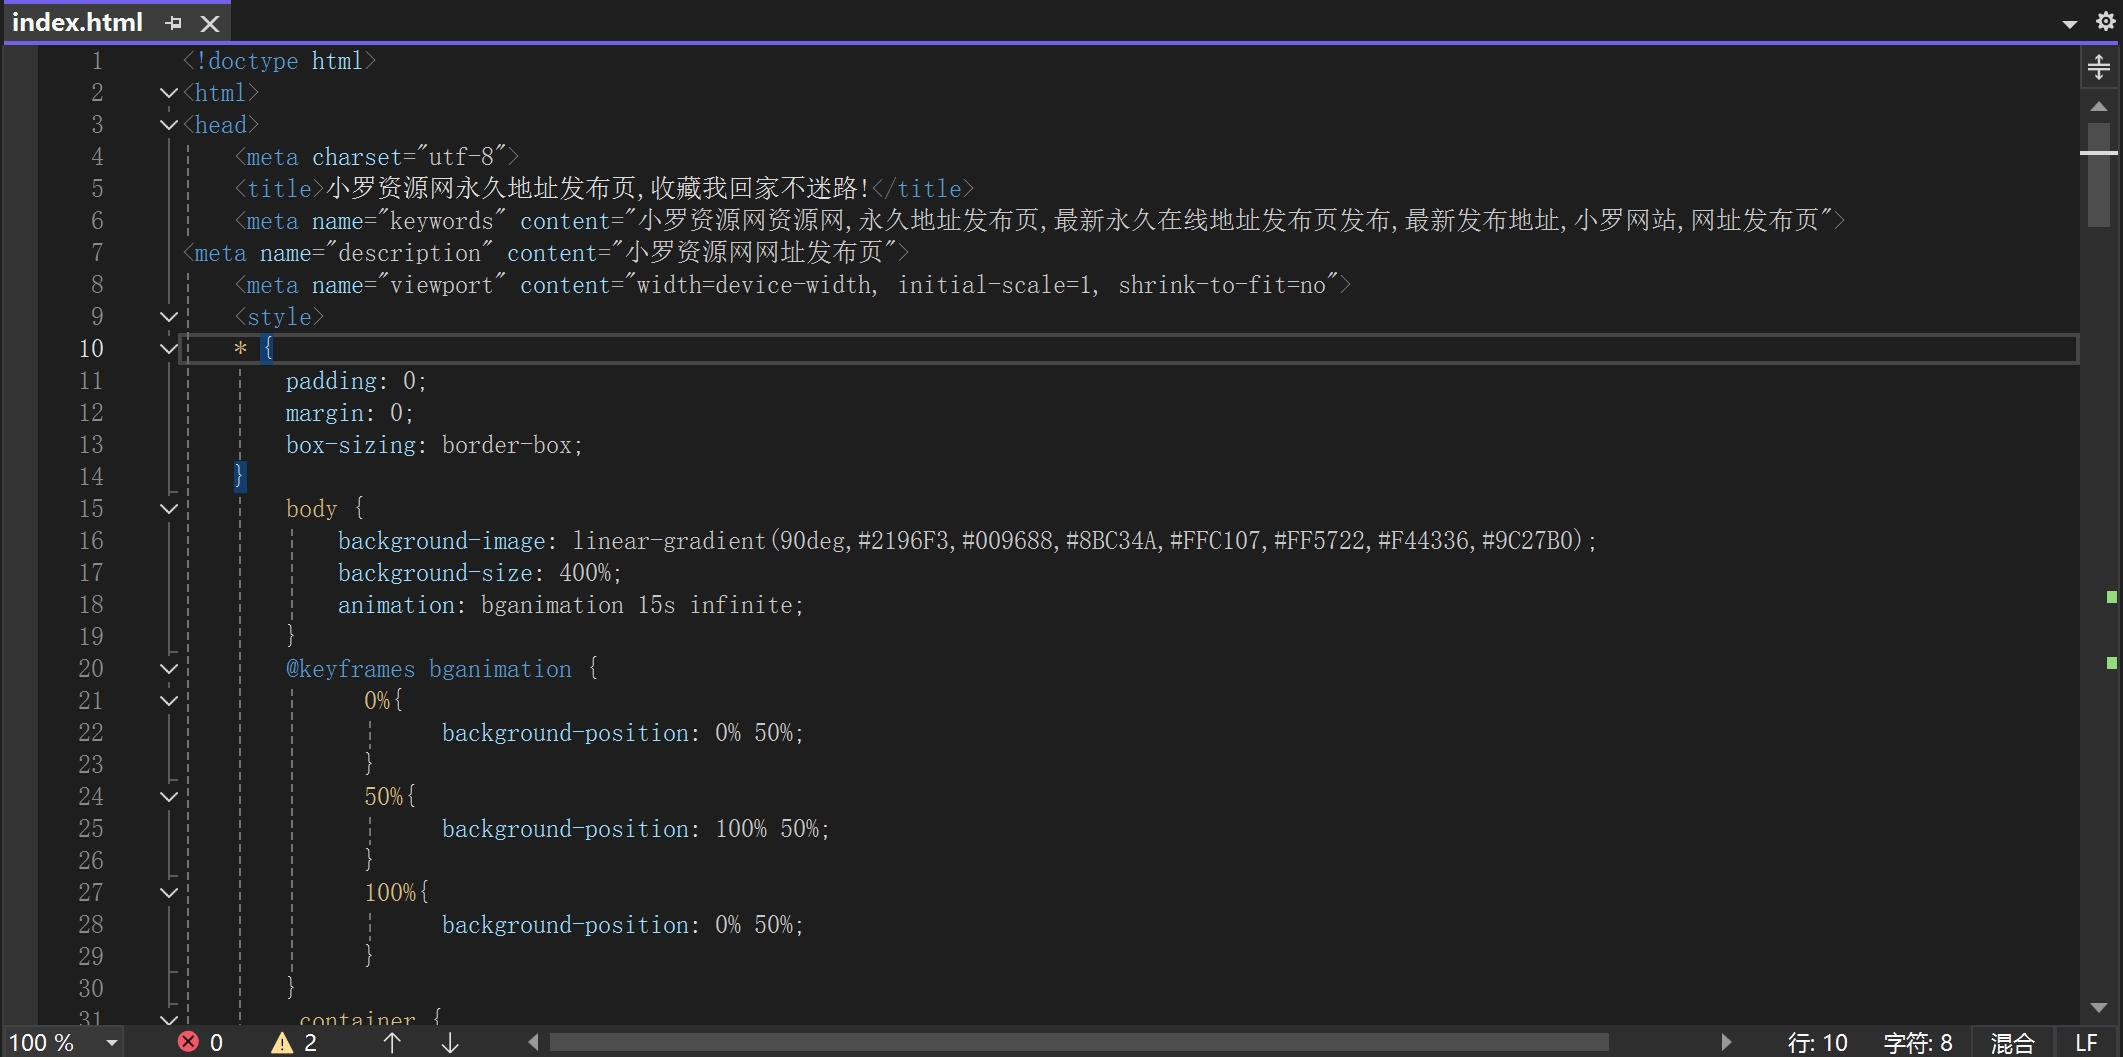Click 'background-position: 0% 50%;' on line 28
Viewport: 2123px width, 1057px height.
[x=623, y=925]
